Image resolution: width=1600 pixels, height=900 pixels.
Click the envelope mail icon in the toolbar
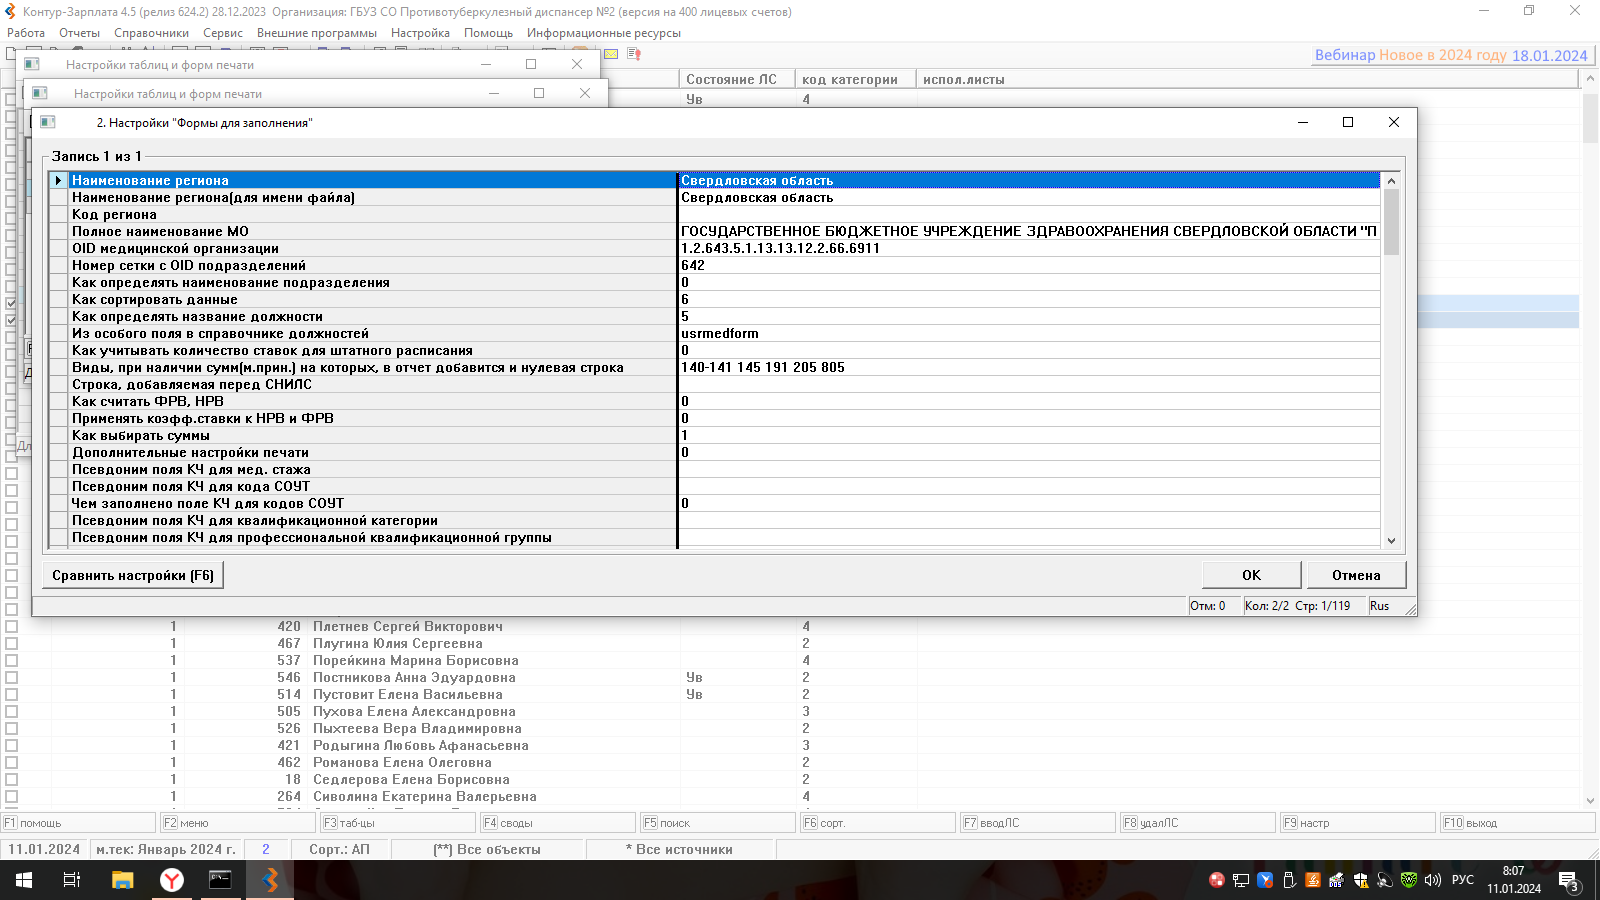(x=611, y=54)
